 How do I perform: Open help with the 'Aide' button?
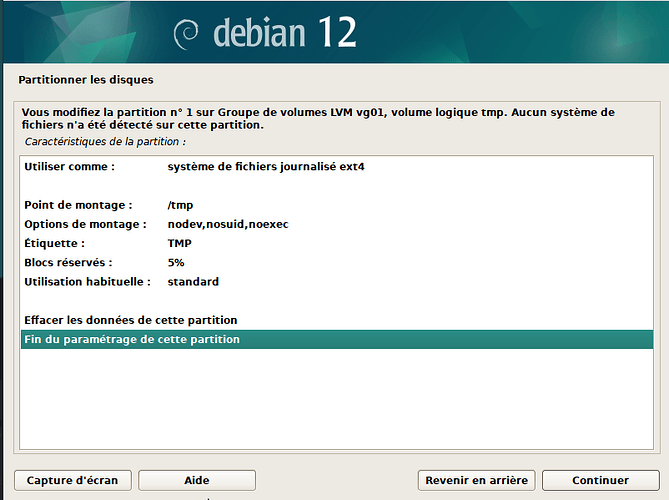pos(197,480)
